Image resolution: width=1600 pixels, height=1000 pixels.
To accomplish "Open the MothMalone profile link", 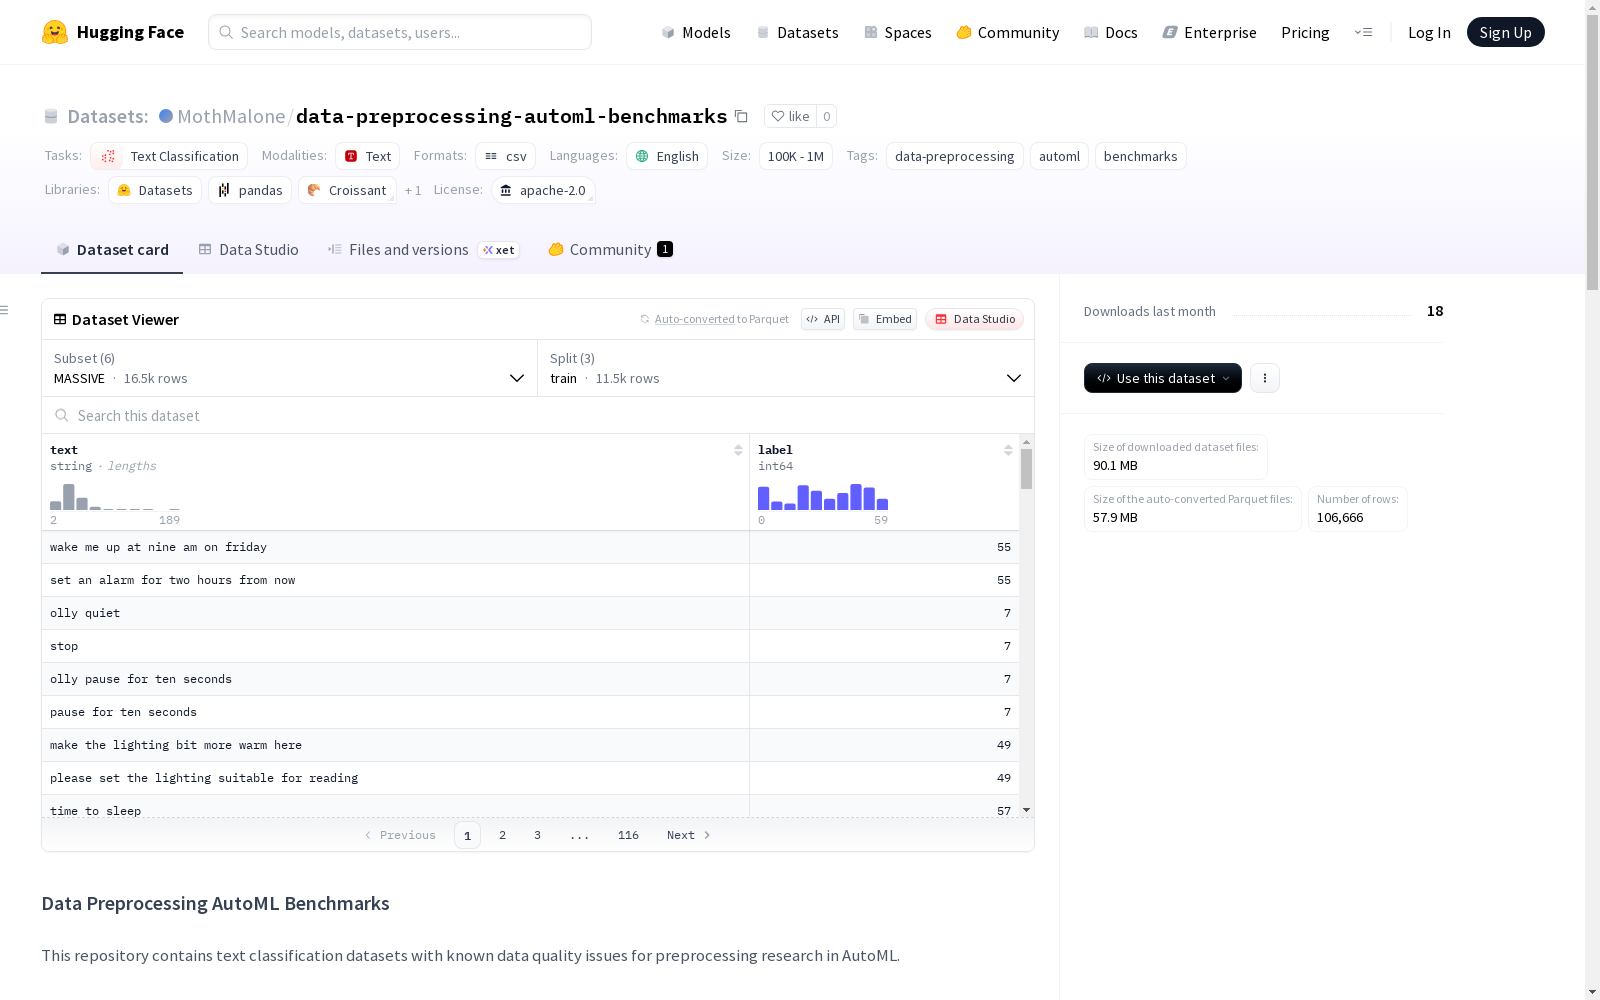I will pyautogui.click(x=231, y=116).
